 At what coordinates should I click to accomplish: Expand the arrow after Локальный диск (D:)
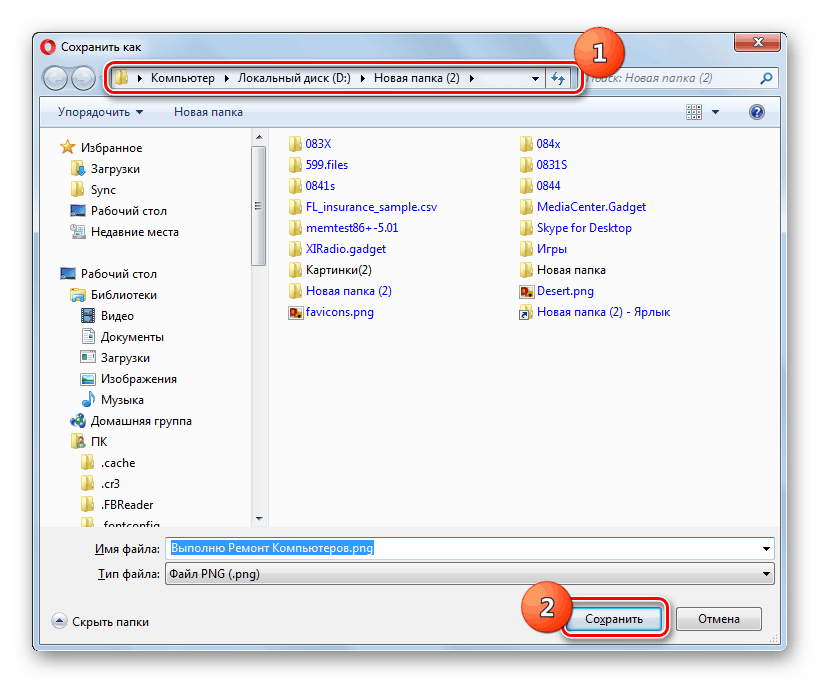(x=362, y=78)
